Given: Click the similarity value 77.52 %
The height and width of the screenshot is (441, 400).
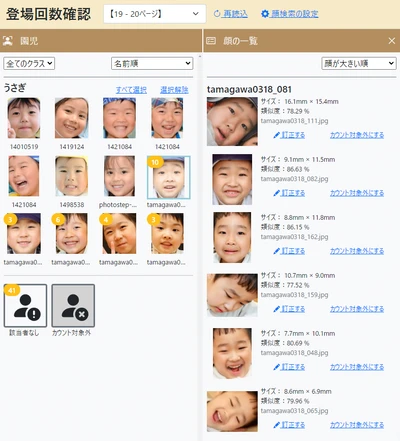Looking at the screenshot, I should (298, 285).
